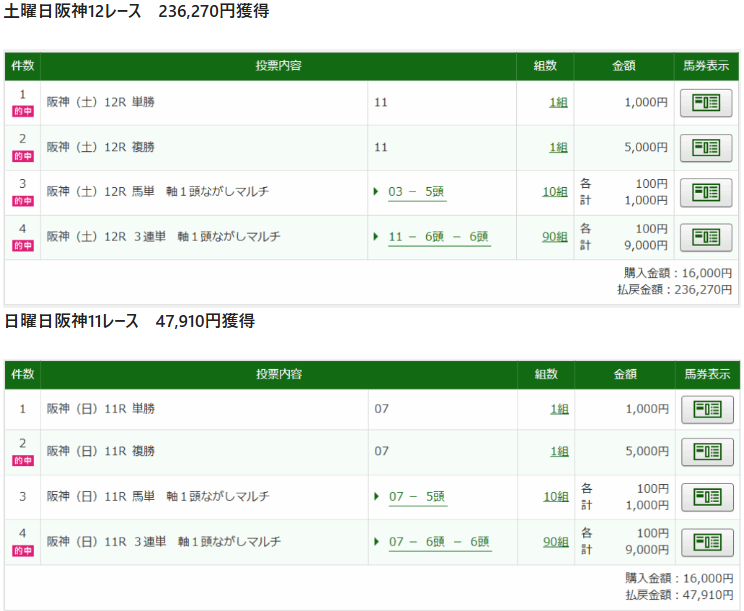This screenshot has height=611, width=744.
Task: Show ticket for Sunday 11R 複勝 bet
Action: coord(706,451)
